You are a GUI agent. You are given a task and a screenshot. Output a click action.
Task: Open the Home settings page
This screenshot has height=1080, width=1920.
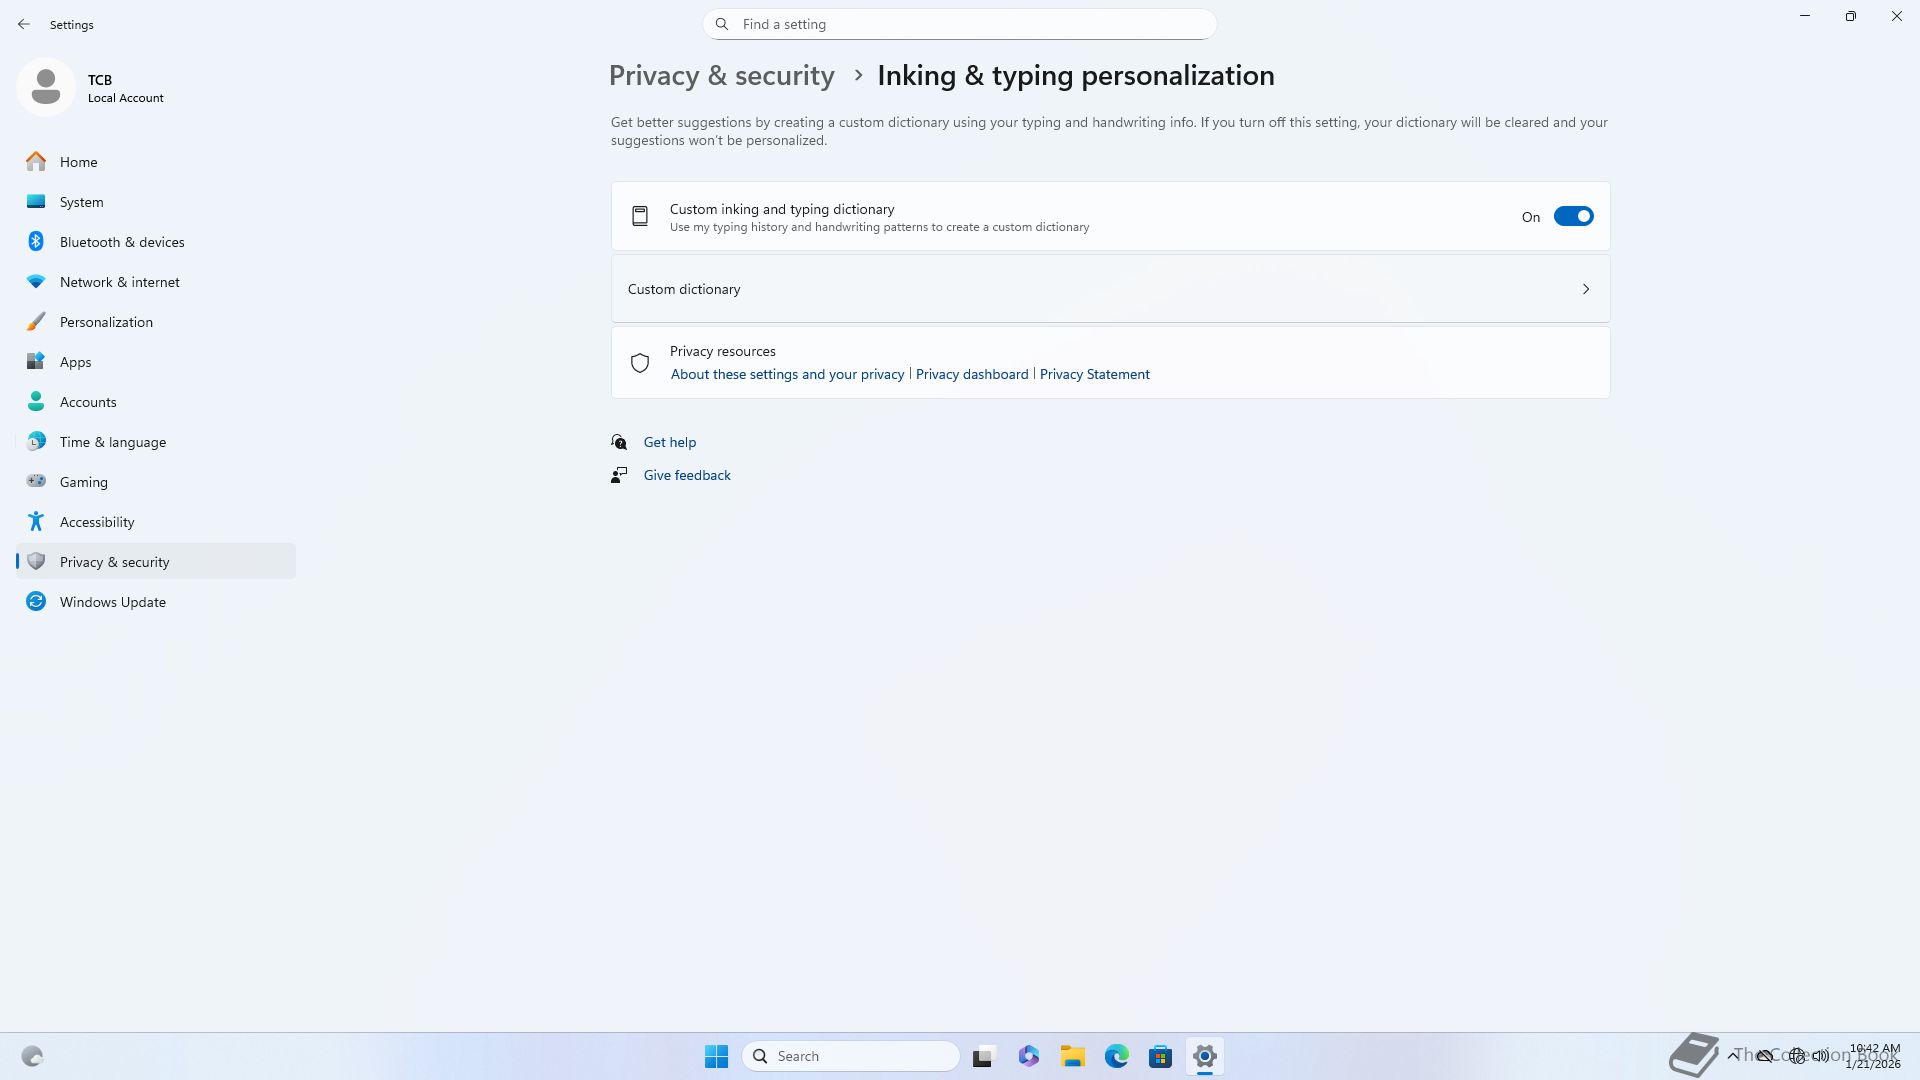78,162
